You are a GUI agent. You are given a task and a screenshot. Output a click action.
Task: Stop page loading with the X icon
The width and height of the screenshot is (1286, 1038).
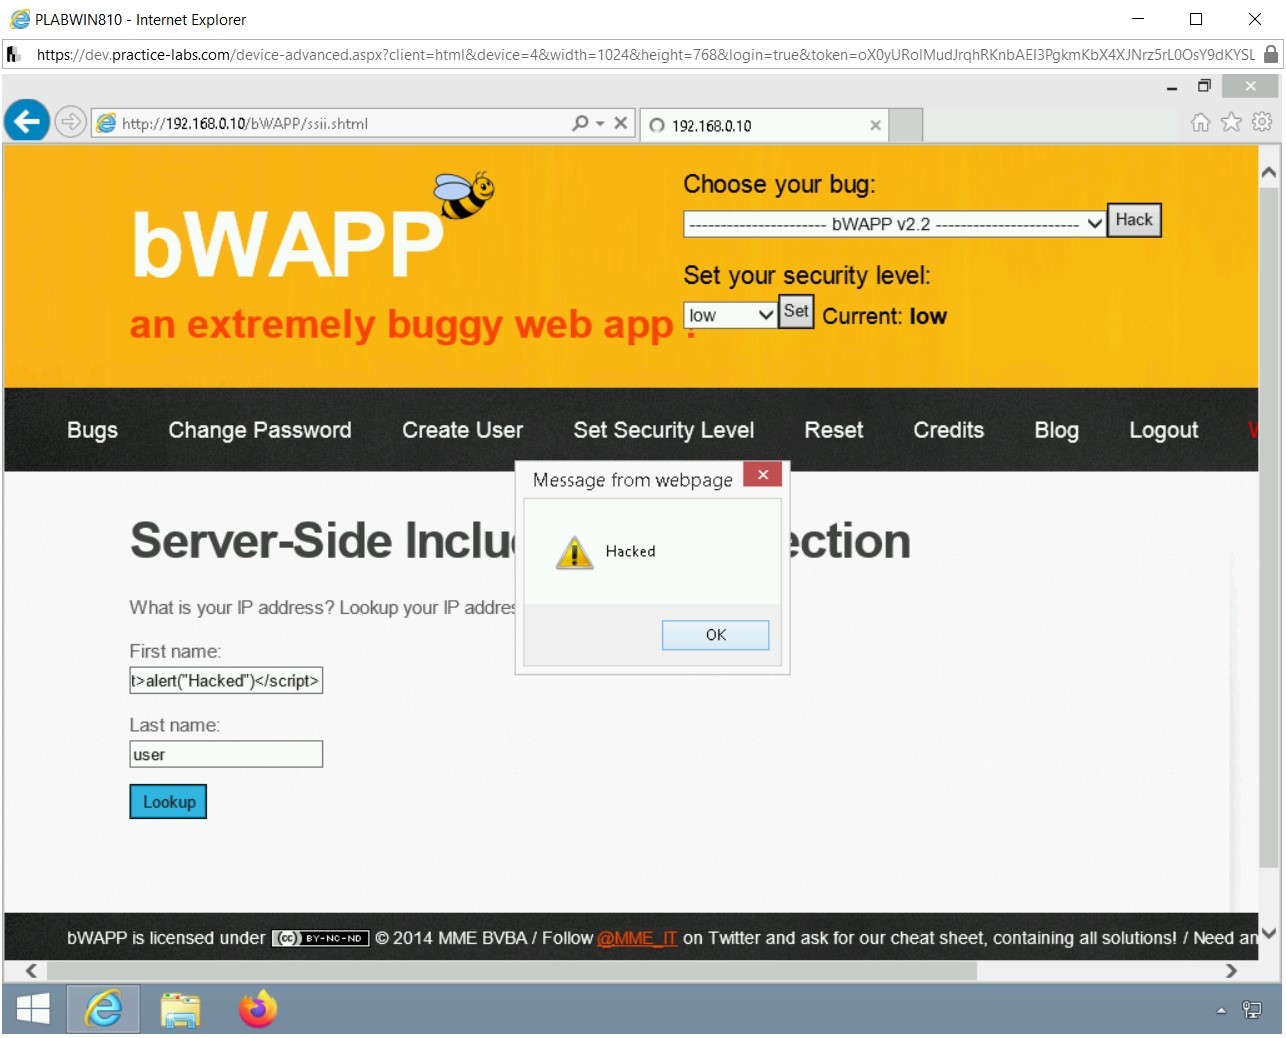(x=620, y=122)
